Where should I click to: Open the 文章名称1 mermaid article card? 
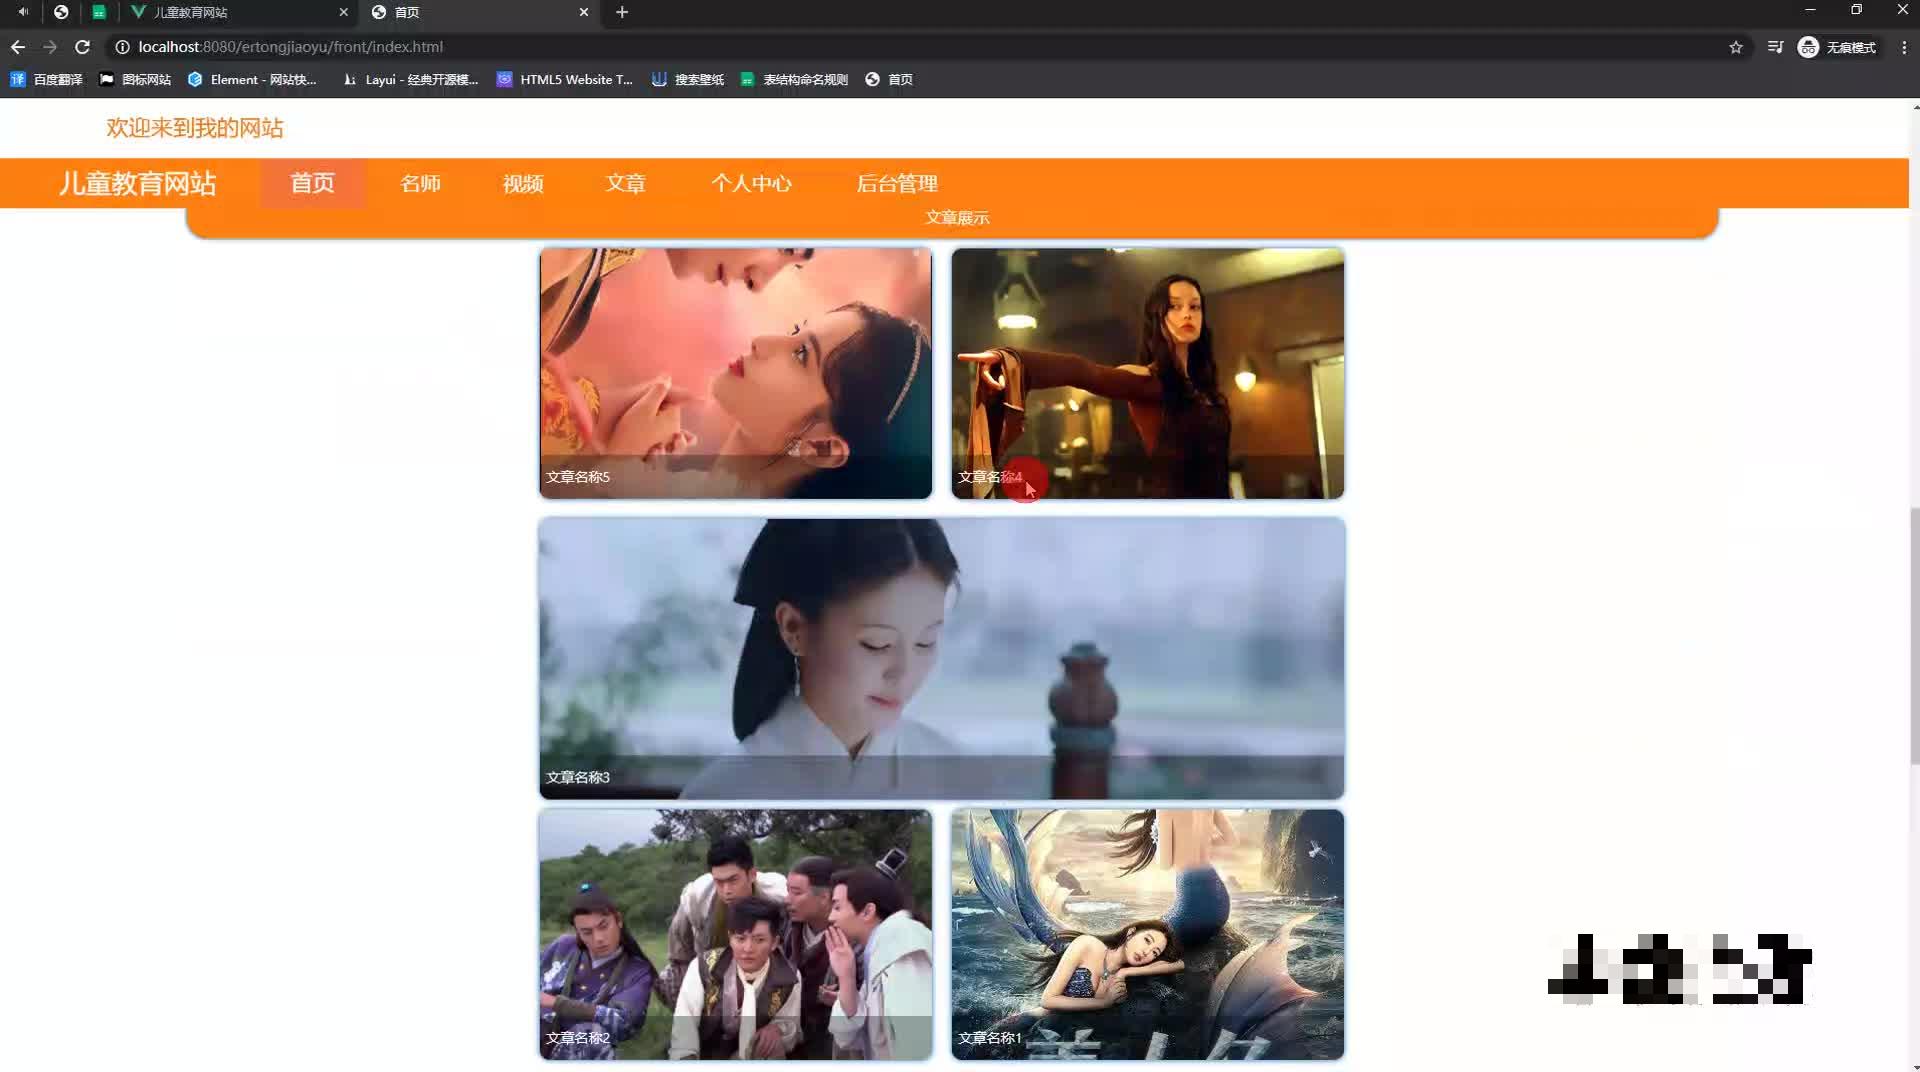pyautogui.click(x=1148, y=934)
